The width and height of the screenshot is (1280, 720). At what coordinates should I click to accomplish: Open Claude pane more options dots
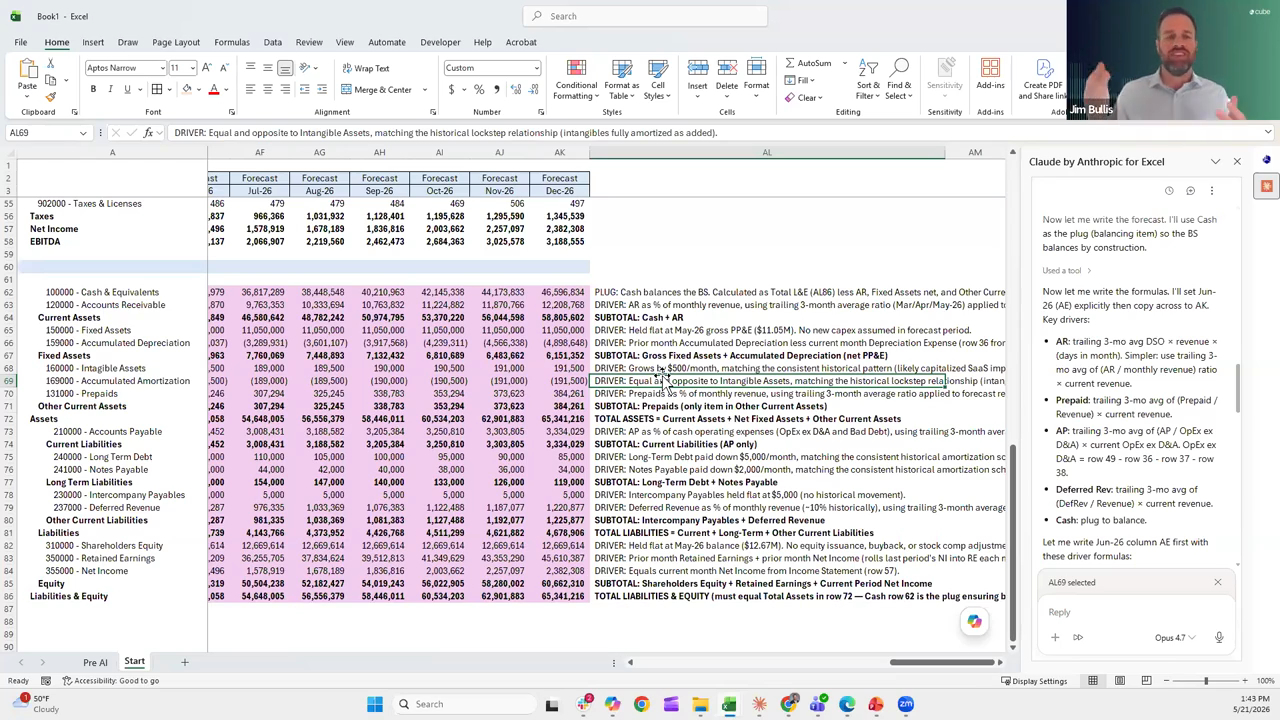(x=1211, y=191)
